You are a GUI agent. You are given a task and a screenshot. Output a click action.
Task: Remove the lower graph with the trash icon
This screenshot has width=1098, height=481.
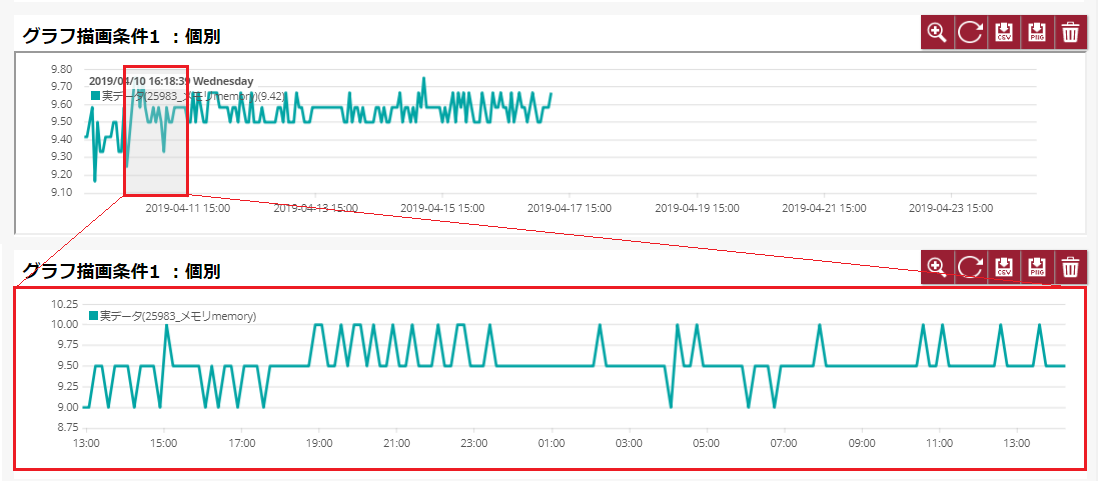(1070, 267)
